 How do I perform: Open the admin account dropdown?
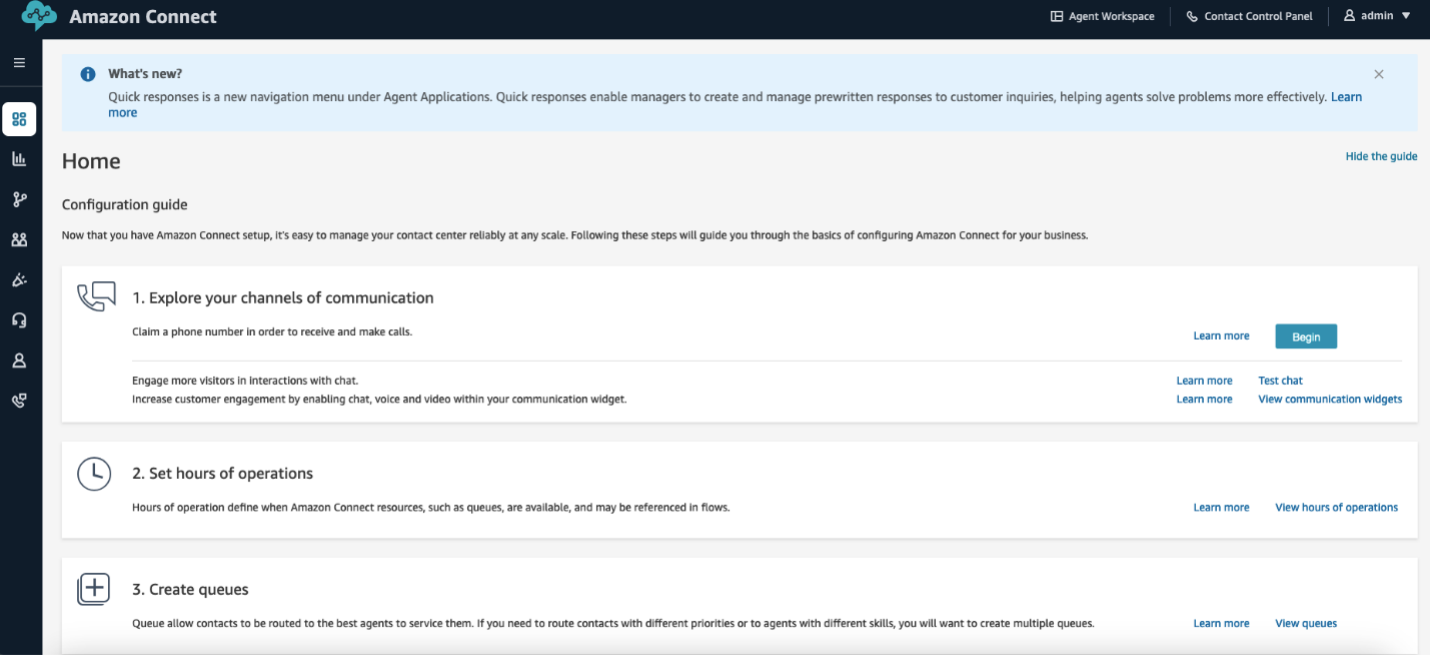tap(1375, 15)
